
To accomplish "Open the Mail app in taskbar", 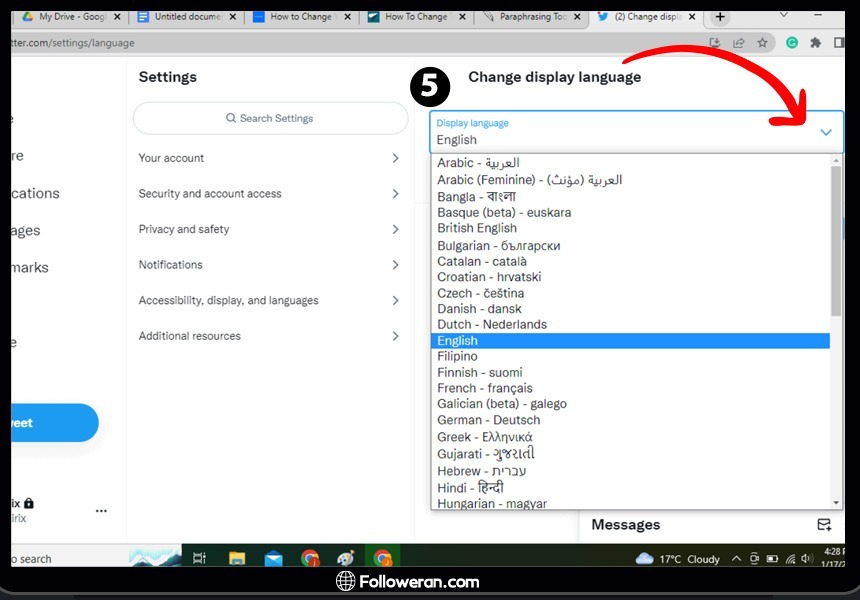I will click(273, 558).
